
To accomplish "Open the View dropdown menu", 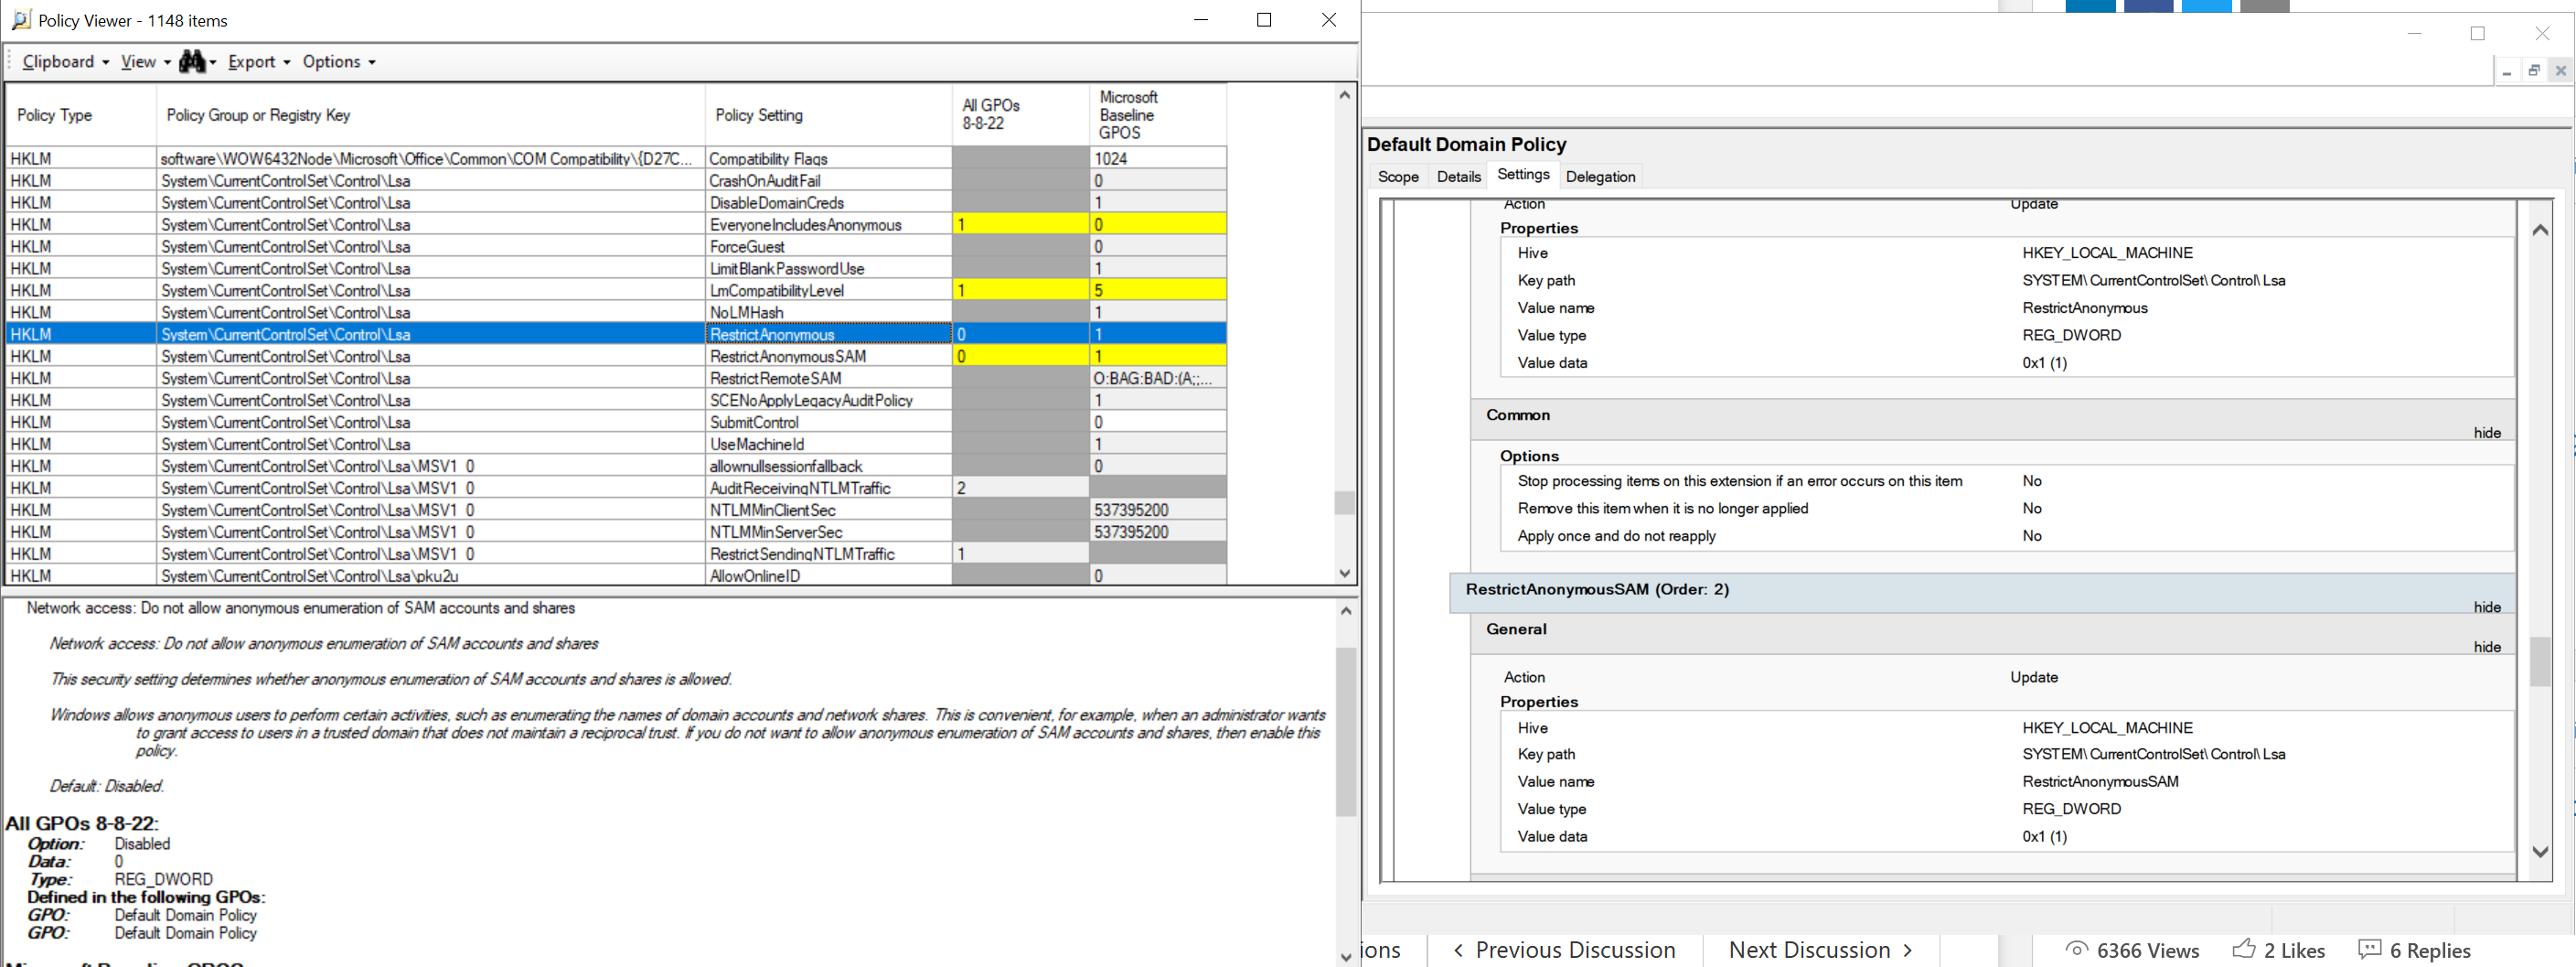I will 145,62.
